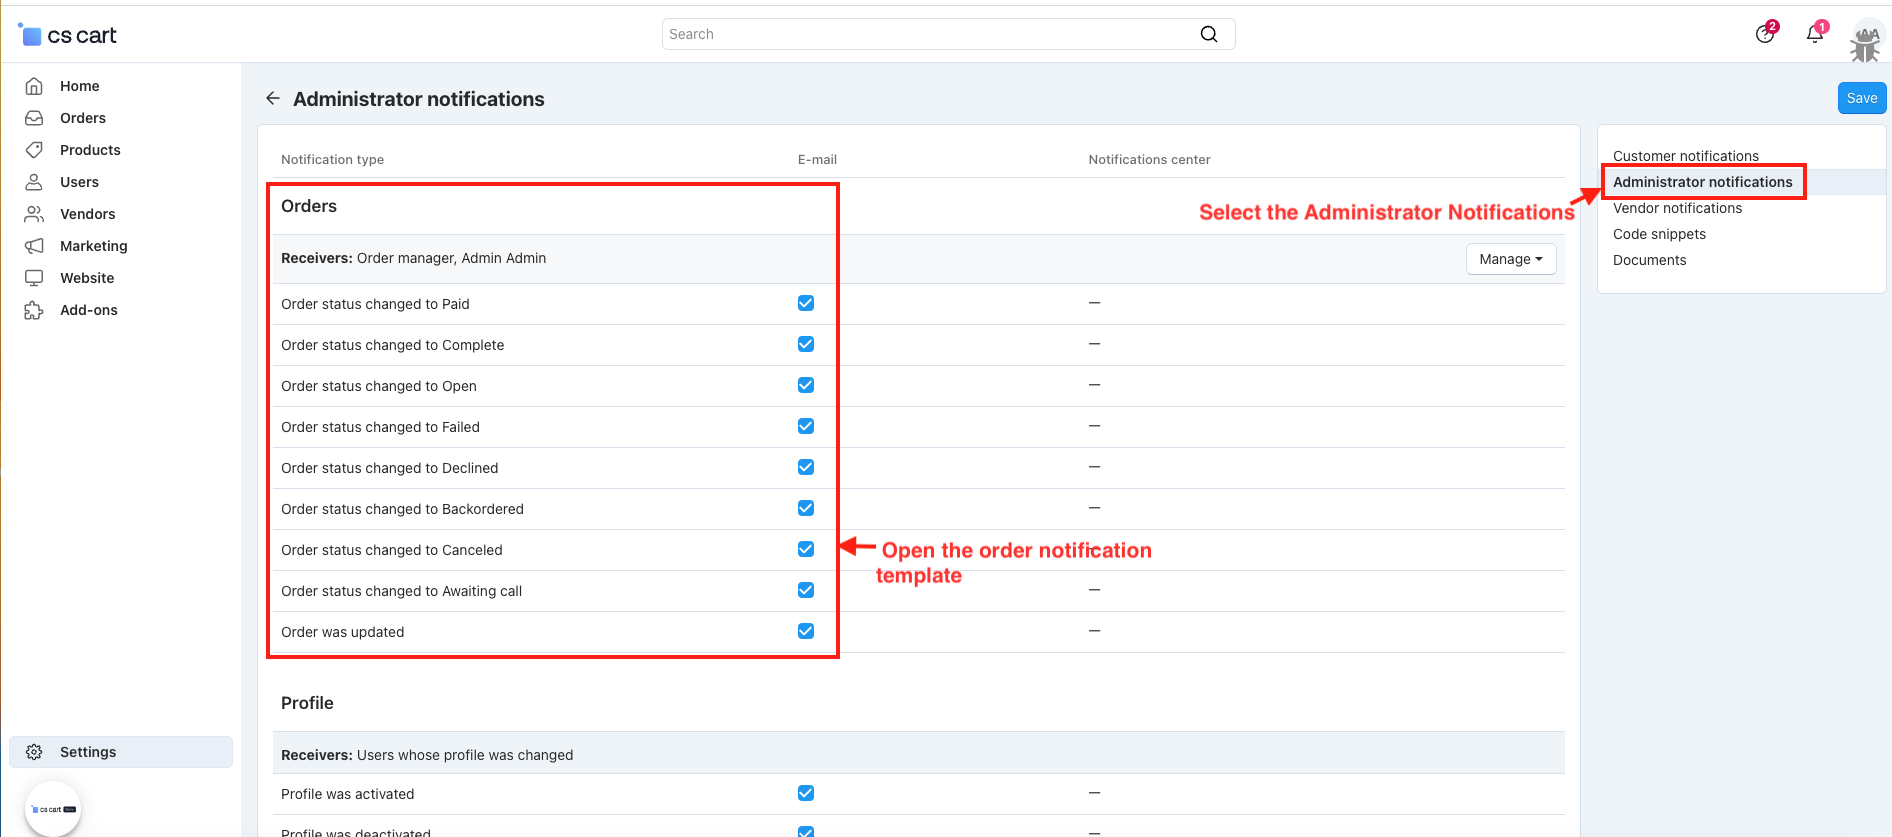This screenshot has width=1892, height=837.
Task: Go back using the arrow beside the title
Action: (273, 98)
